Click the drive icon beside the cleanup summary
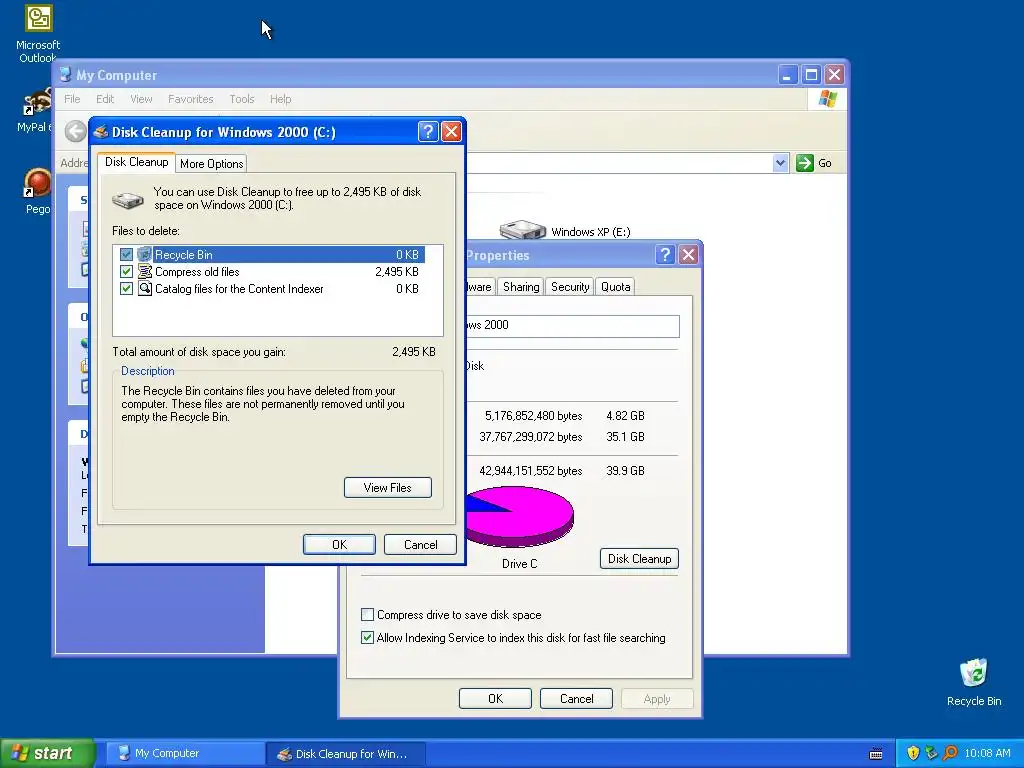The height and width of the screenshot is (768, 1024). click(x=128, y=199)
